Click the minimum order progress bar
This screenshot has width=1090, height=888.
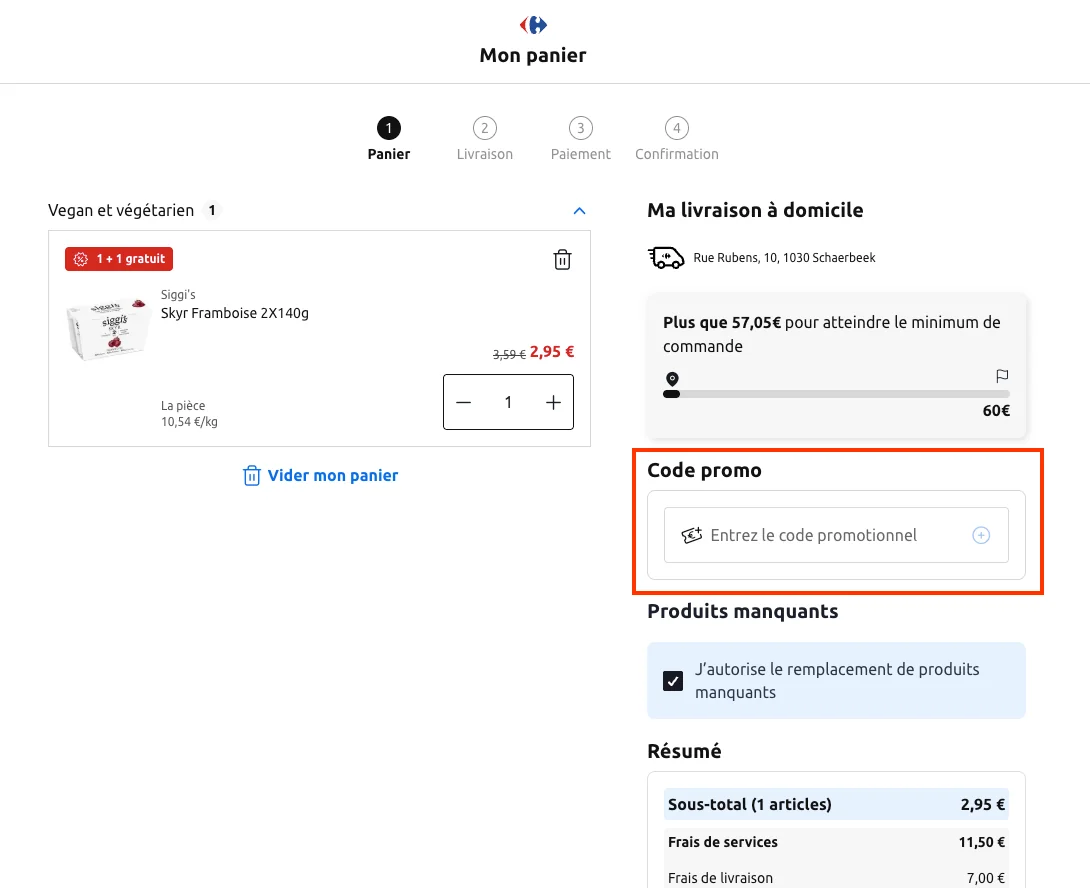[836, 394]
